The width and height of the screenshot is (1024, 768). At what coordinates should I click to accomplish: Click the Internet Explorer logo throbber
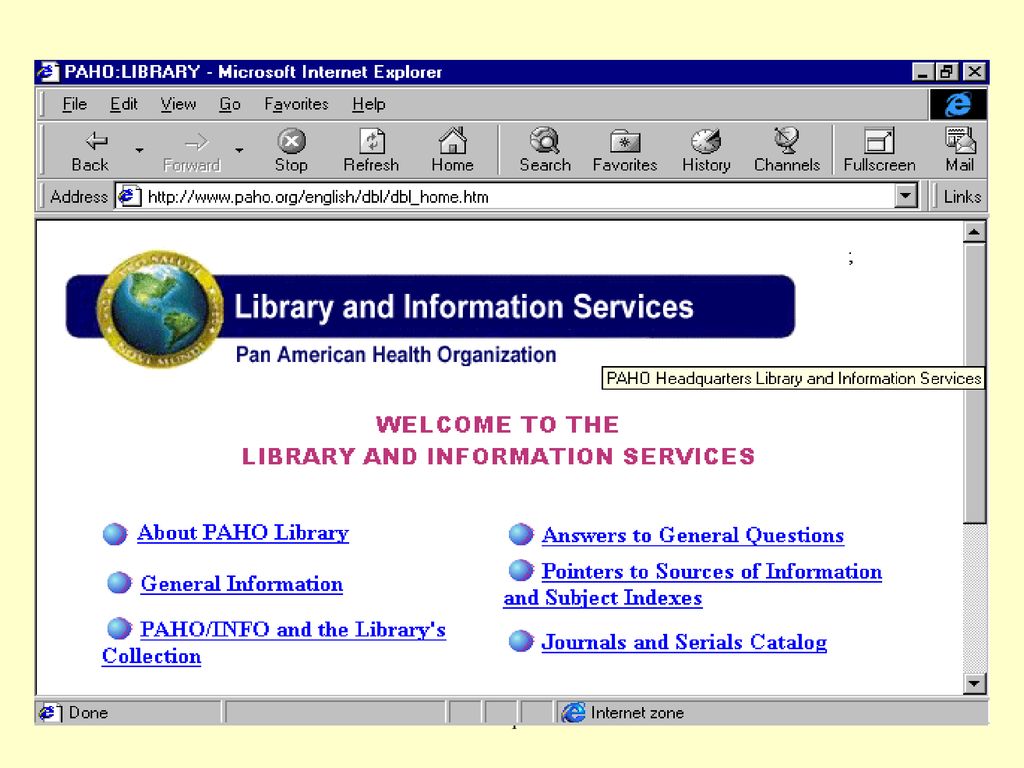tap(958, 104)
